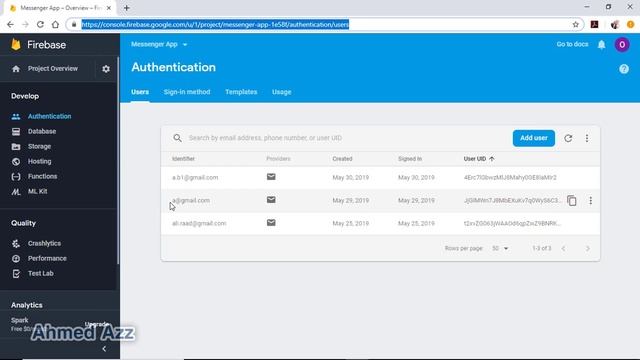
Task: Click the browser address bar URL
Action: (x=215, y=24)
